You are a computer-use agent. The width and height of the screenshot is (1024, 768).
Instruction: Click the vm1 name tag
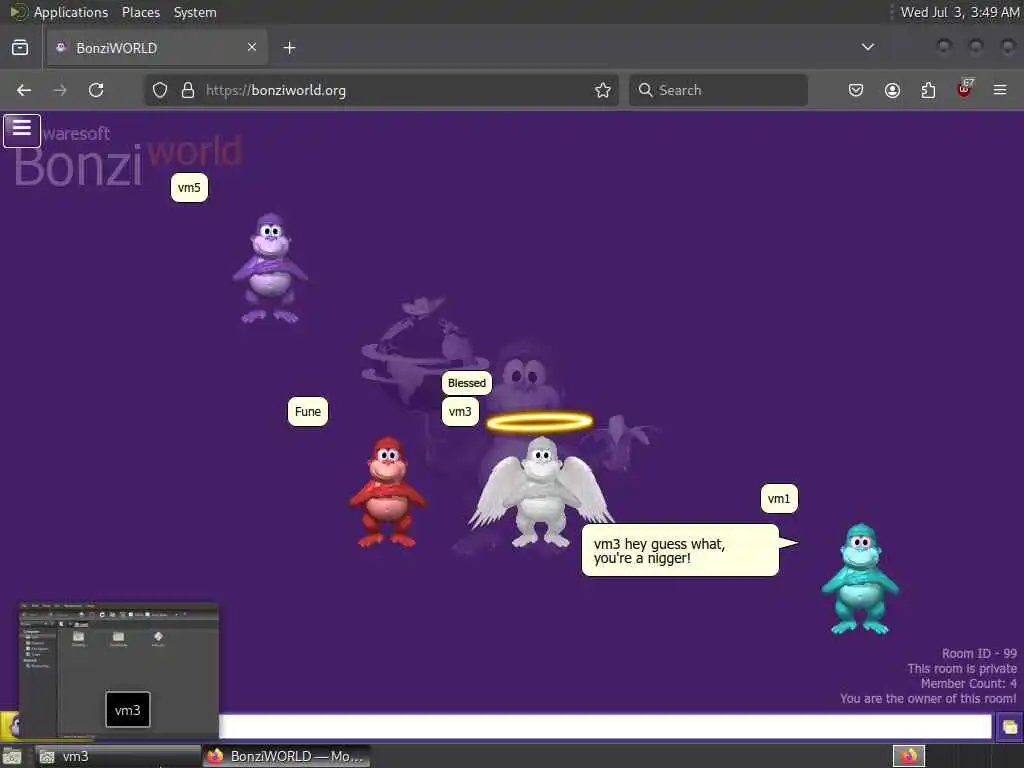(779, 498)
